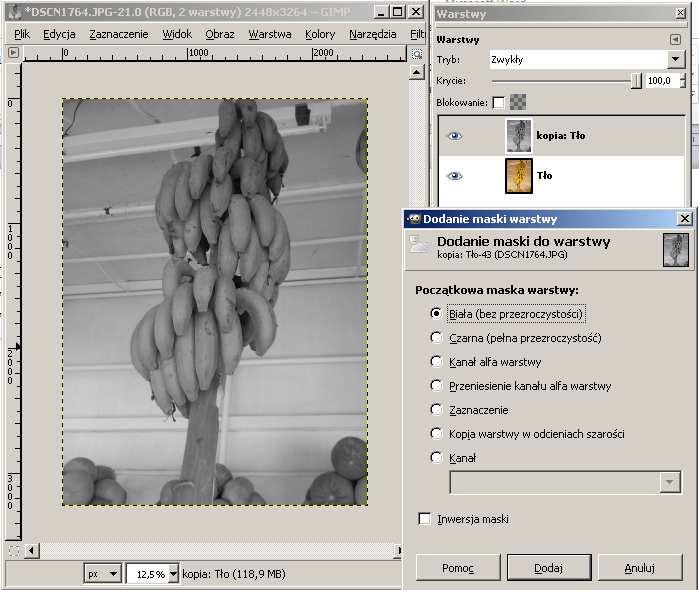
Task: Open the Warstwa menu
Action: (x=270, y=34)
